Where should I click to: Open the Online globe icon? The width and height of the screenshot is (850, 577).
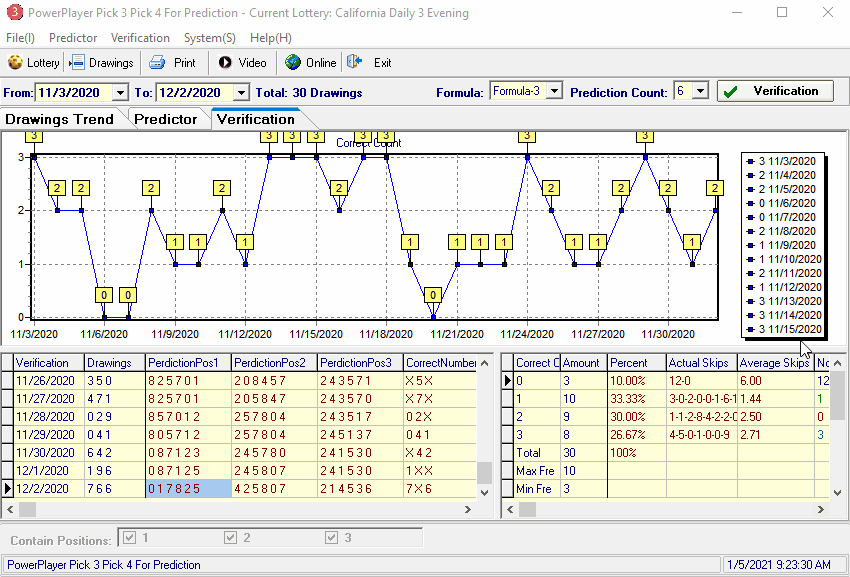pos(293,62)
